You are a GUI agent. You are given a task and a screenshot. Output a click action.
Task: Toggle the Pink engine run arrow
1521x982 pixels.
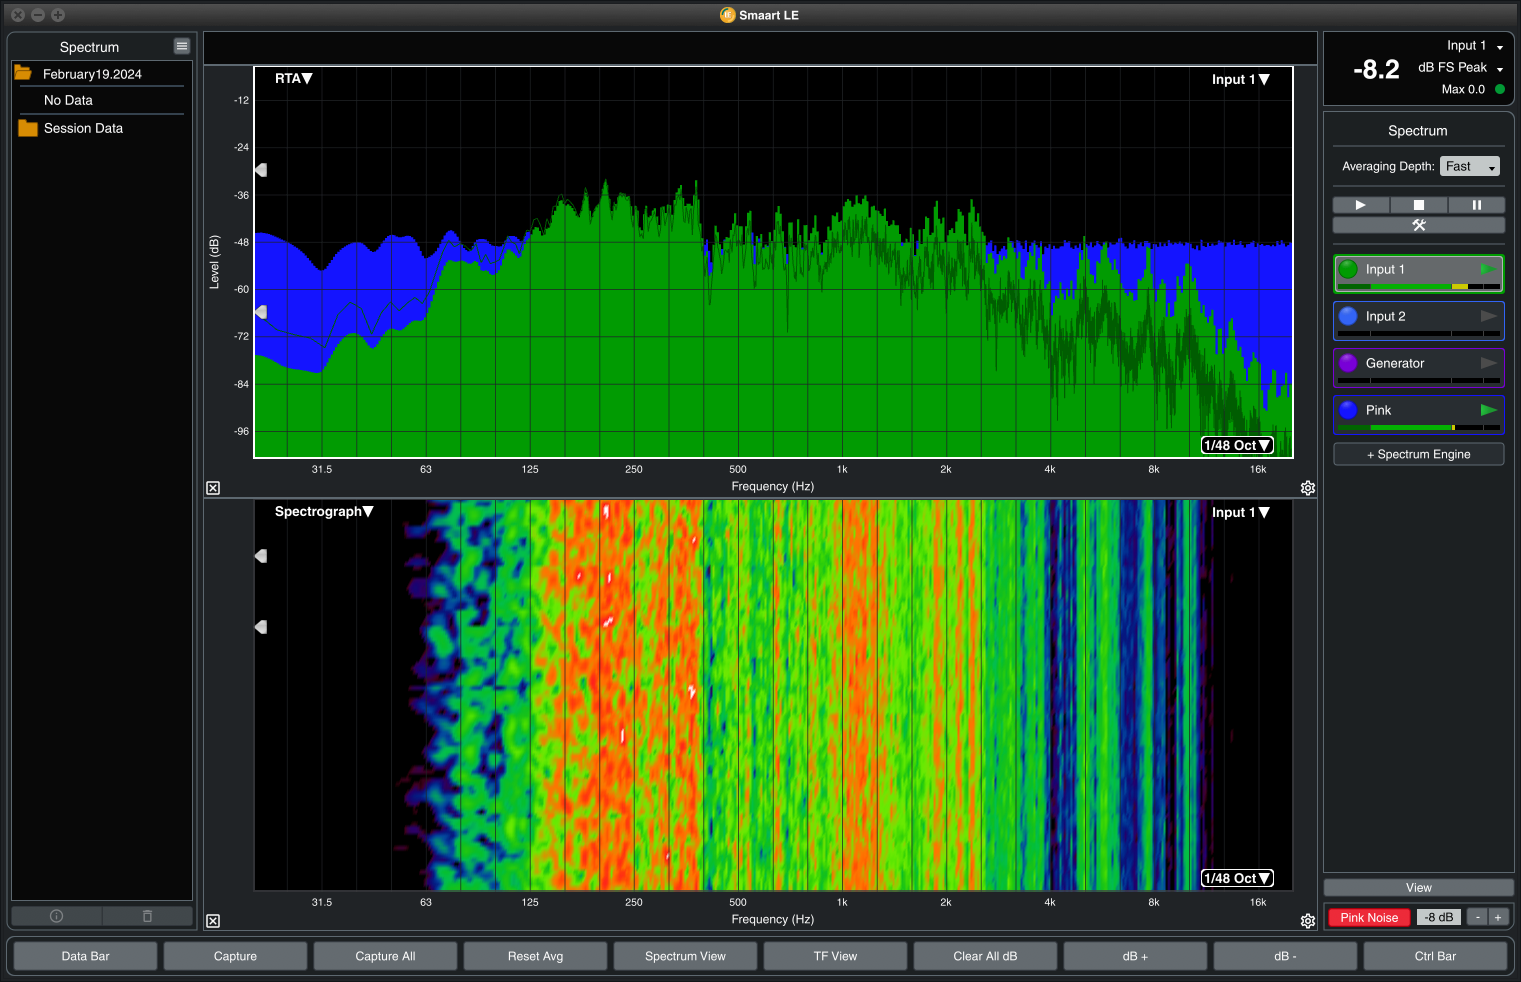(1488, 410)
